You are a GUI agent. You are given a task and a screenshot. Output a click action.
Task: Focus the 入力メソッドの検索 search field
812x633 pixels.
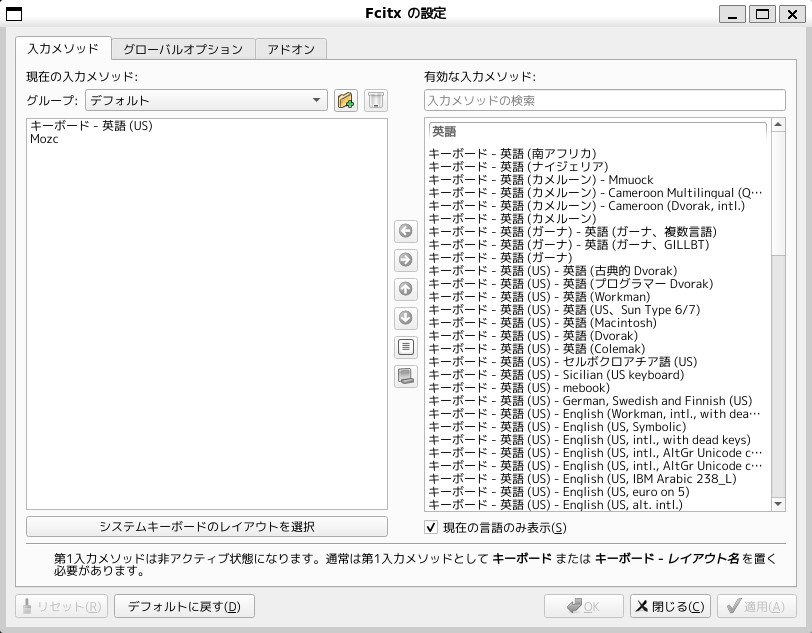604,100
